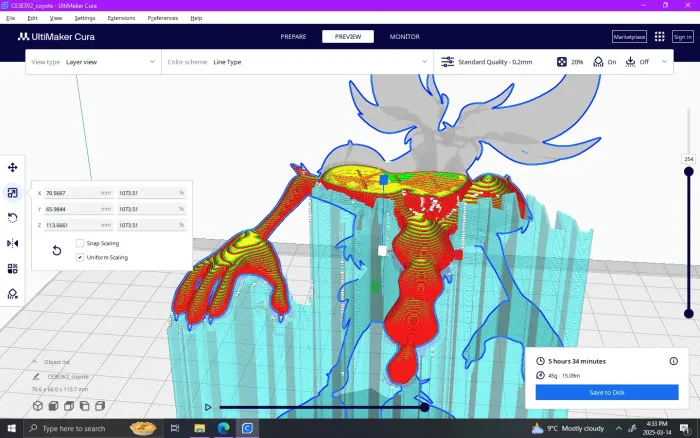Screen dimensions: 700x438
Task: Collapse the Object list panel
Action: coord(35,362)
